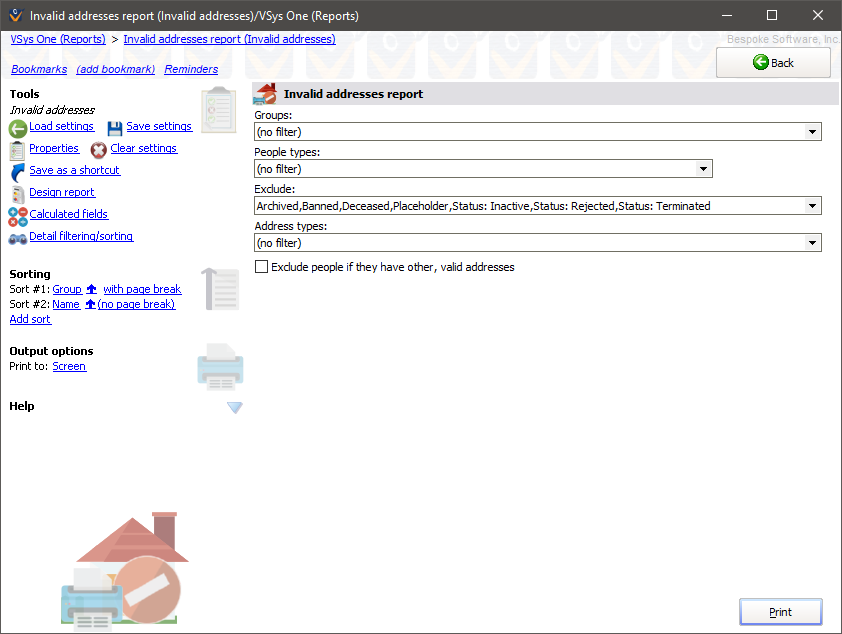
Task: Expand the Help section triangle
Action: coord(235,407)
